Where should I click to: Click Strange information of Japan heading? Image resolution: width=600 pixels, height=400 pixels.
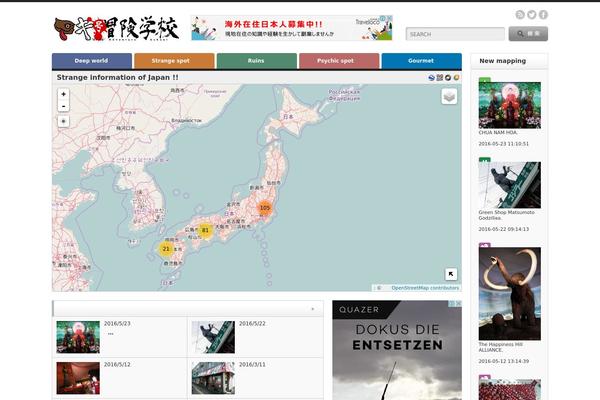click(117, 77)
